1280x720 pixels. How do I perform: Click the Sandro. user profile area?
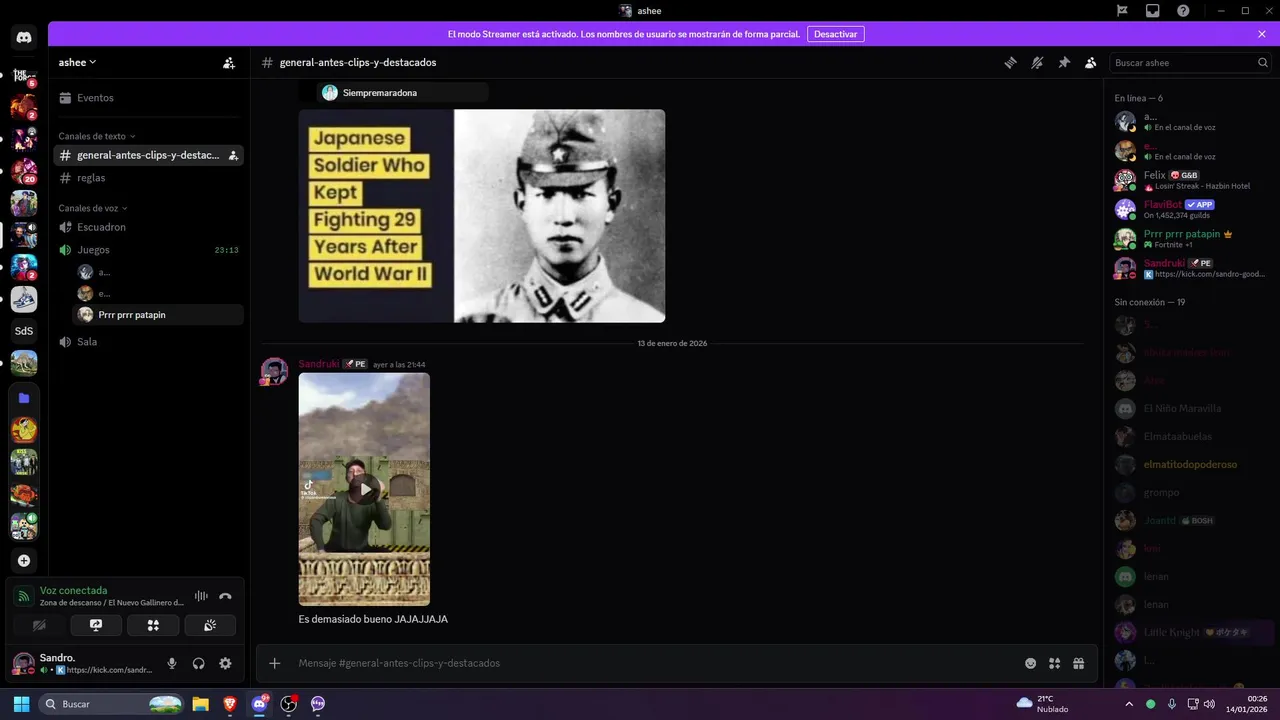pos(82,663)
